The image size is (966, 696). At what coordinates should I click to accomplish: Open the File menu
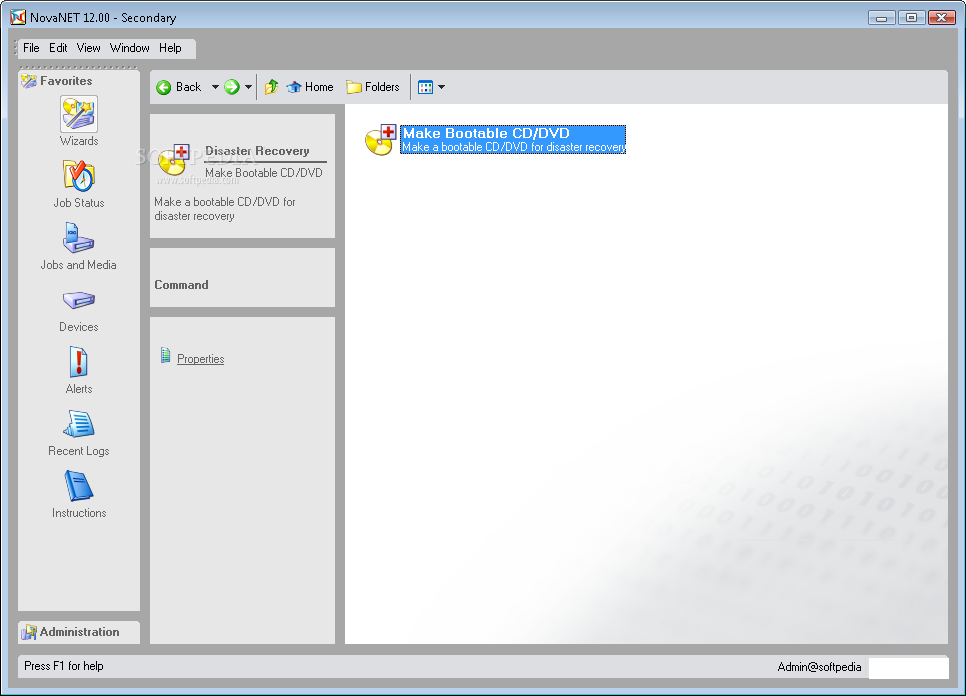tap(31, 48)
